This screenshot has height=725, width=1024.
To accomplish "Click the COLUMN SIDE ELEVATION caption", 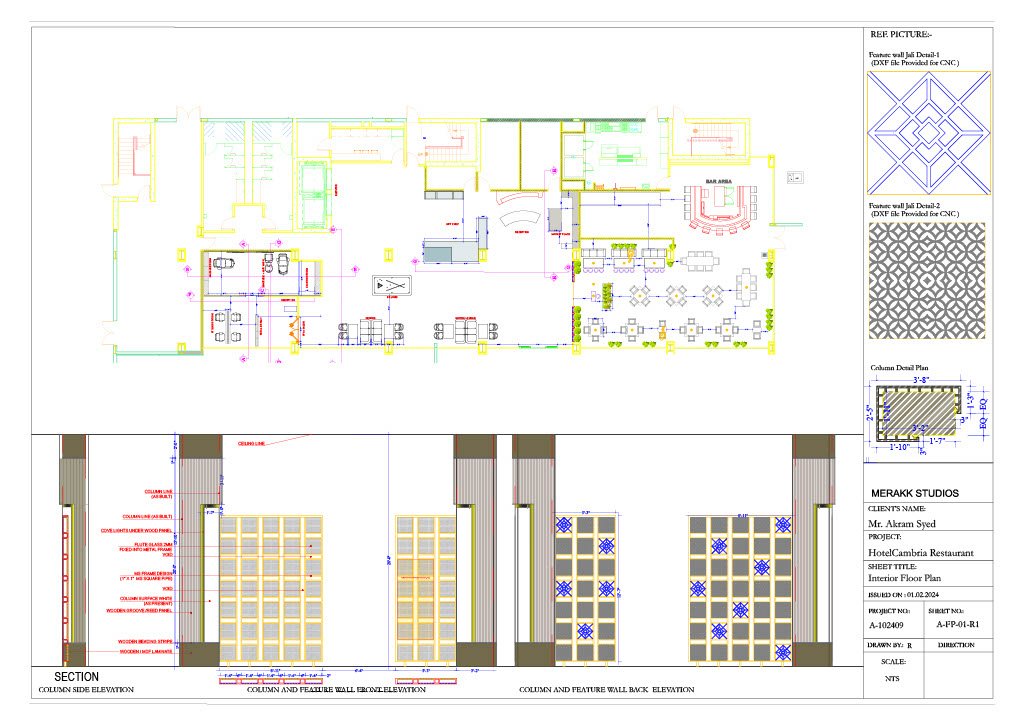I will pyautogui.click(x=86, y=690).
